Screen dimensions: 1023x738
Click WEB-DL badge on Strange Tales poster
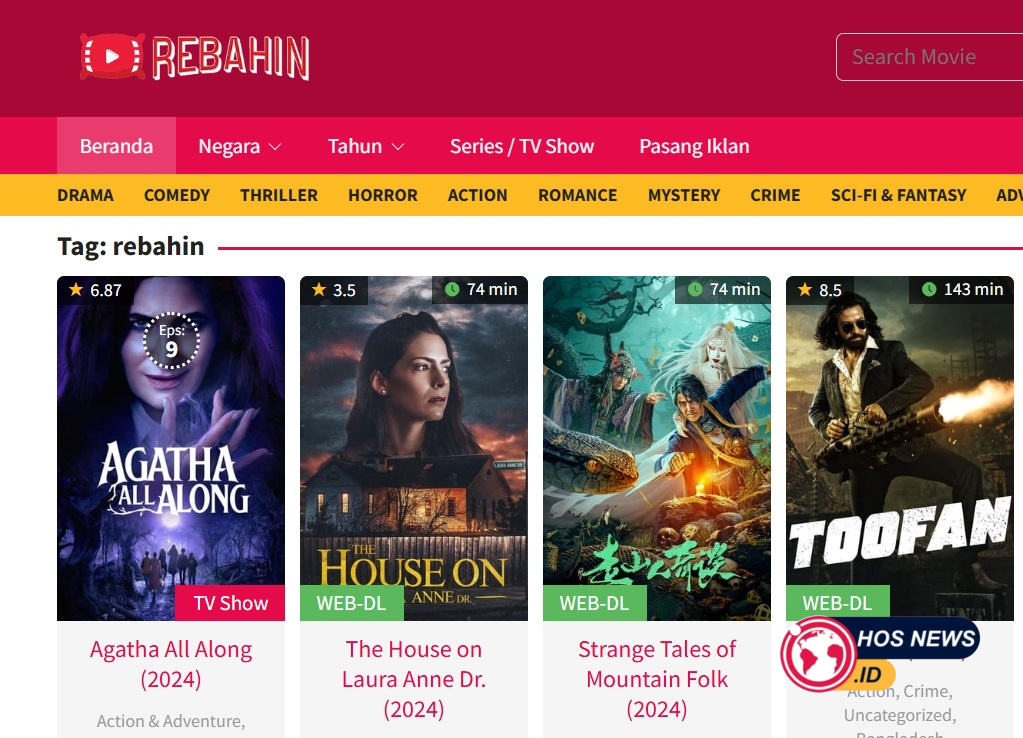594,603
